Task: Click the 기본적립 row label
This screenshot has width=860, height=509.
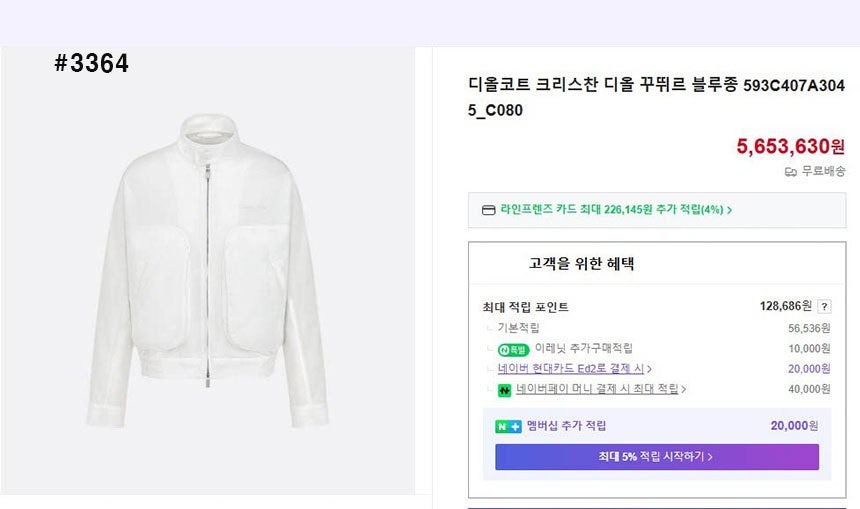Action: [518, 328]
